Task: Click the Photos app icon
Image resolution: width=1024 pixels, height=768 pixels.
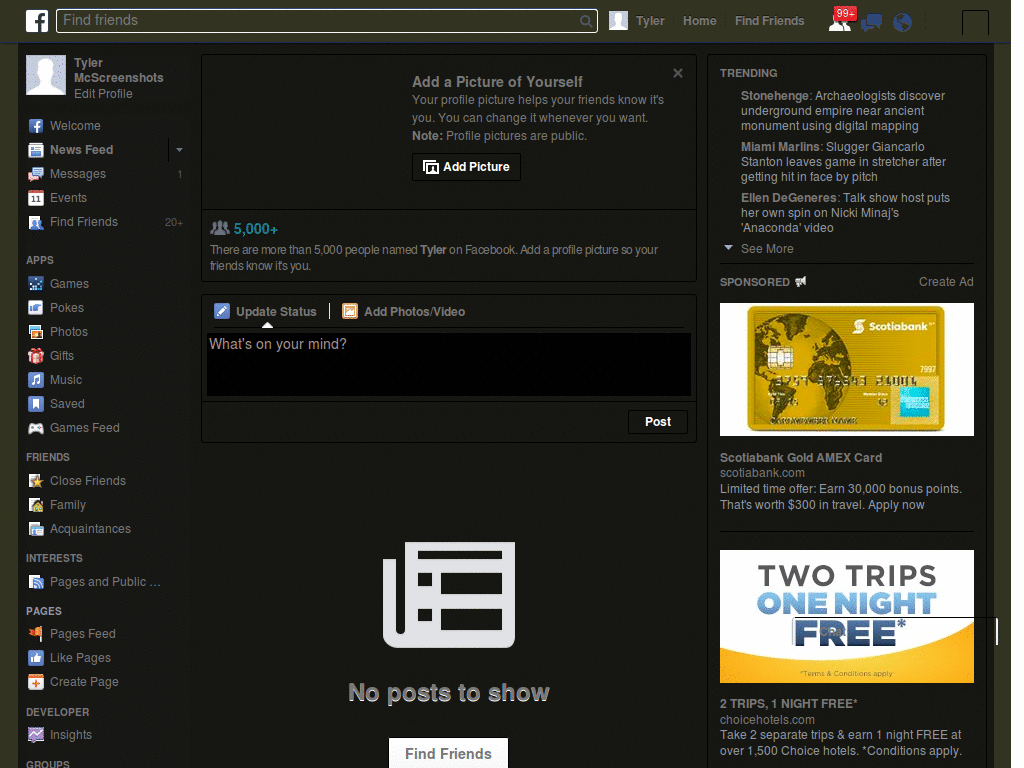Action: coord(36,332)
